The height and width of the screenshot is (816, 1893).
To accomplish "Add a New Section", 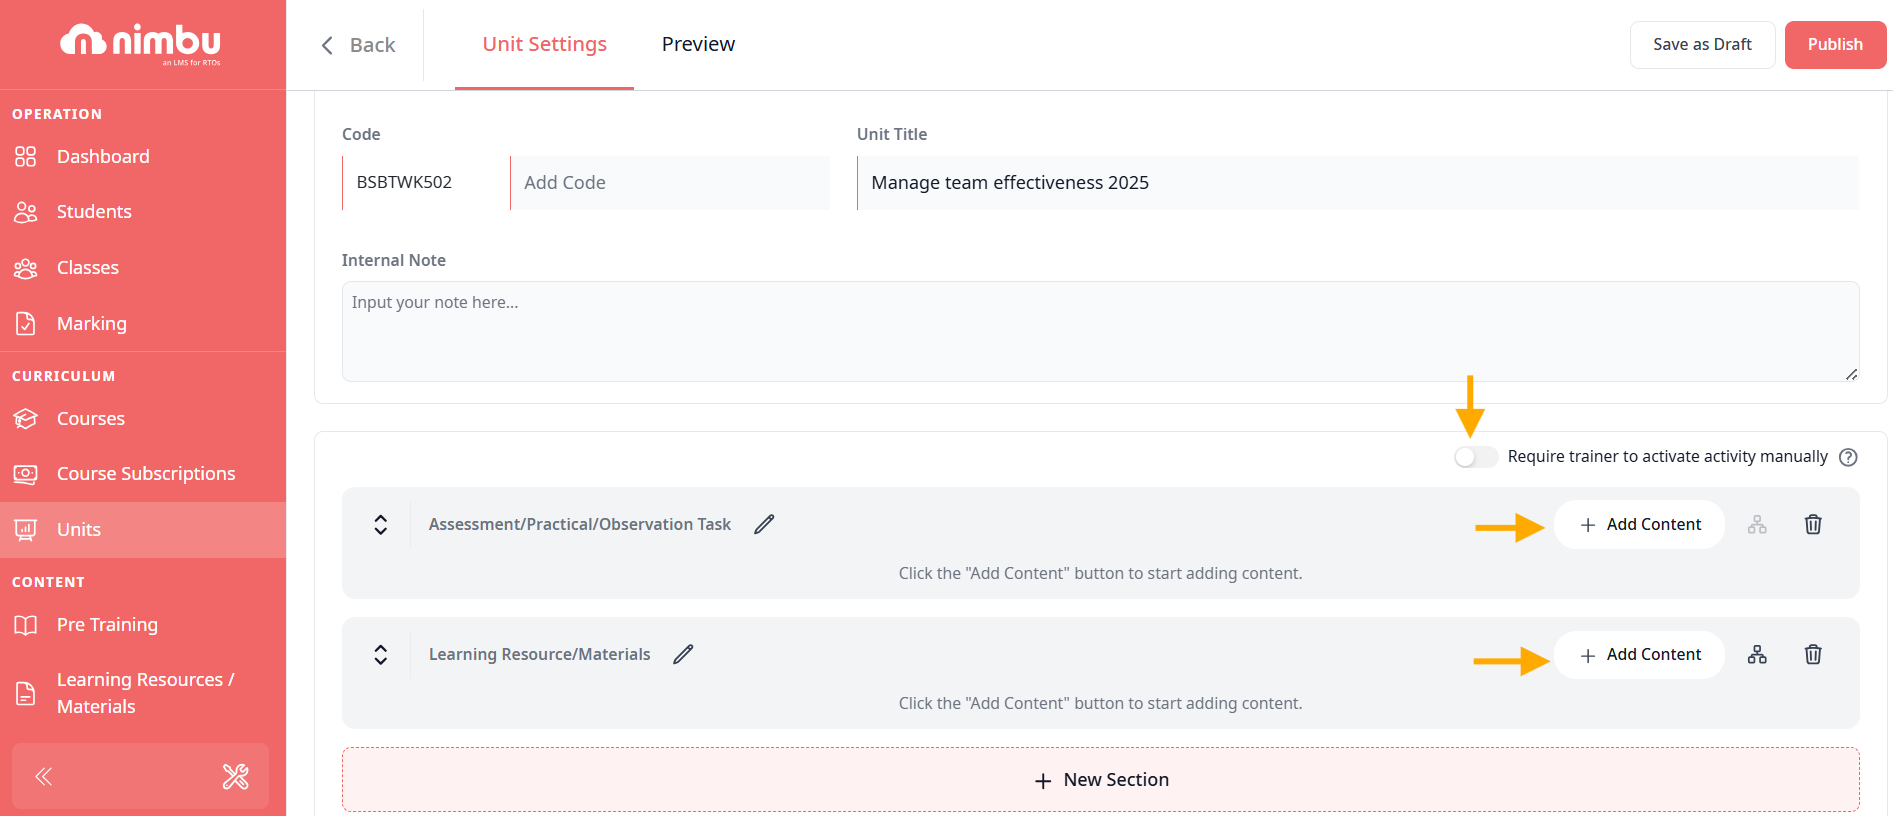I will pos(1100,780).
